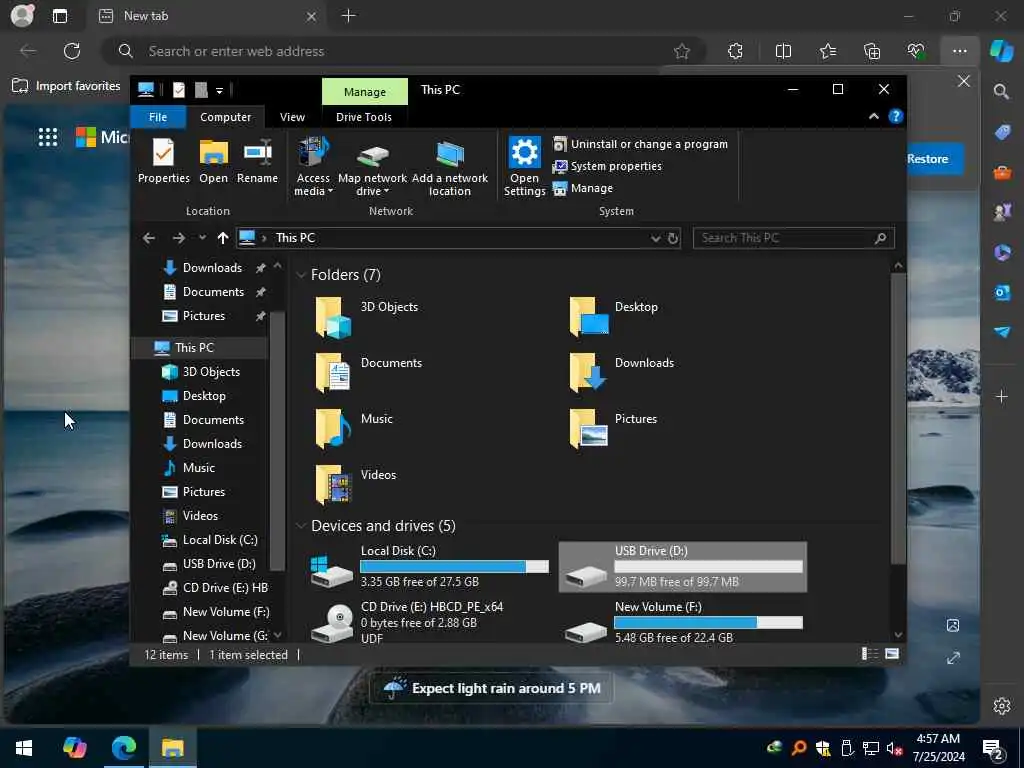Viewport: 1024px width, 768px height.
Task: Select This PC in navigation pane
Action: [x=194, y=347]
